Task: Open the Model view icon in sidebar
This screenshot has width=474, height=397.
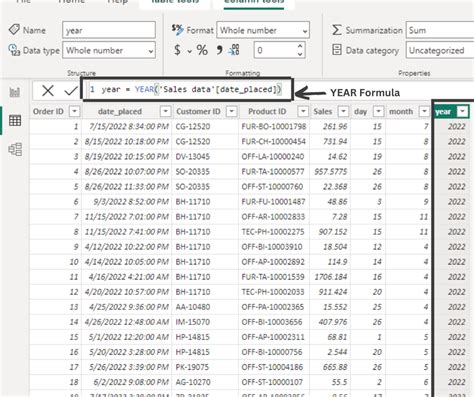Action: click(x=15, y=149)
